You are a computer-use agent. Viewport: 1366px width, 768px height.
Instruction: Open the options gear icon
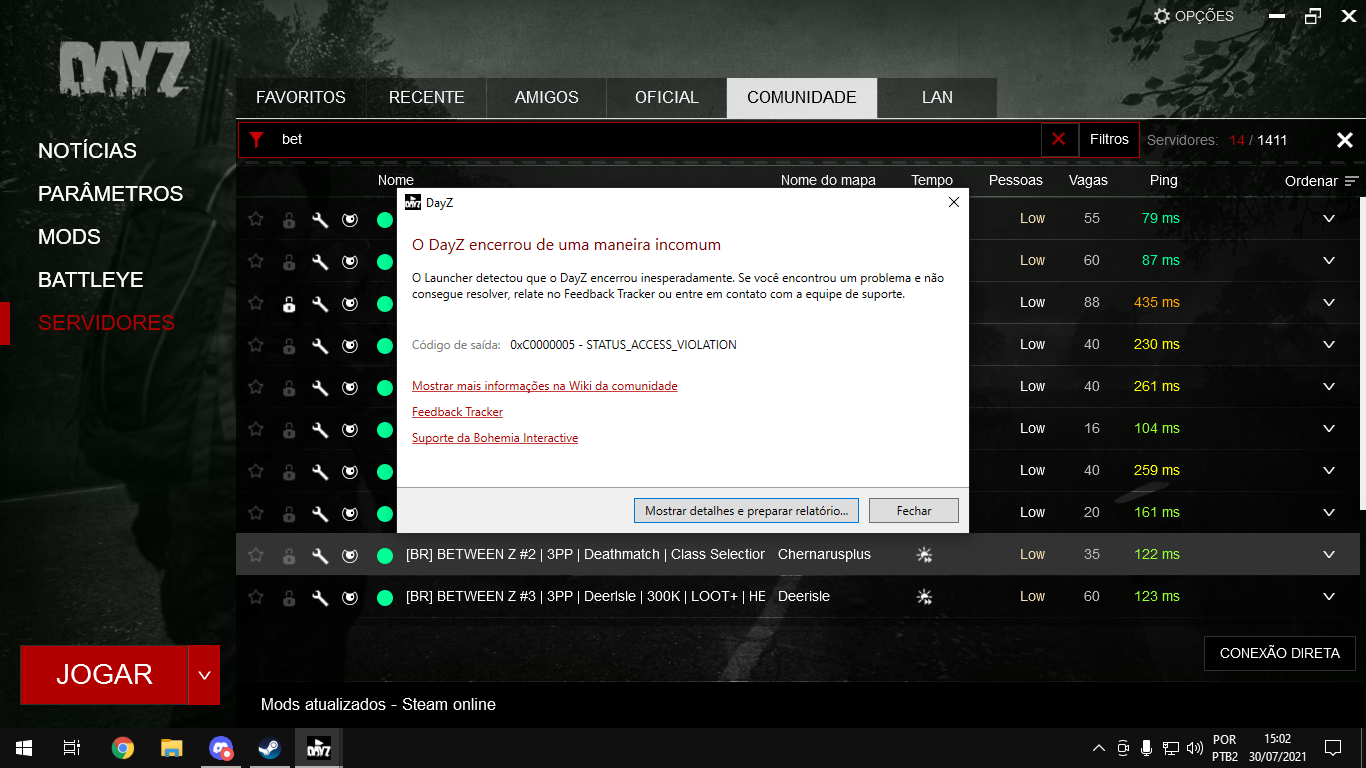tap(1162, 16)
